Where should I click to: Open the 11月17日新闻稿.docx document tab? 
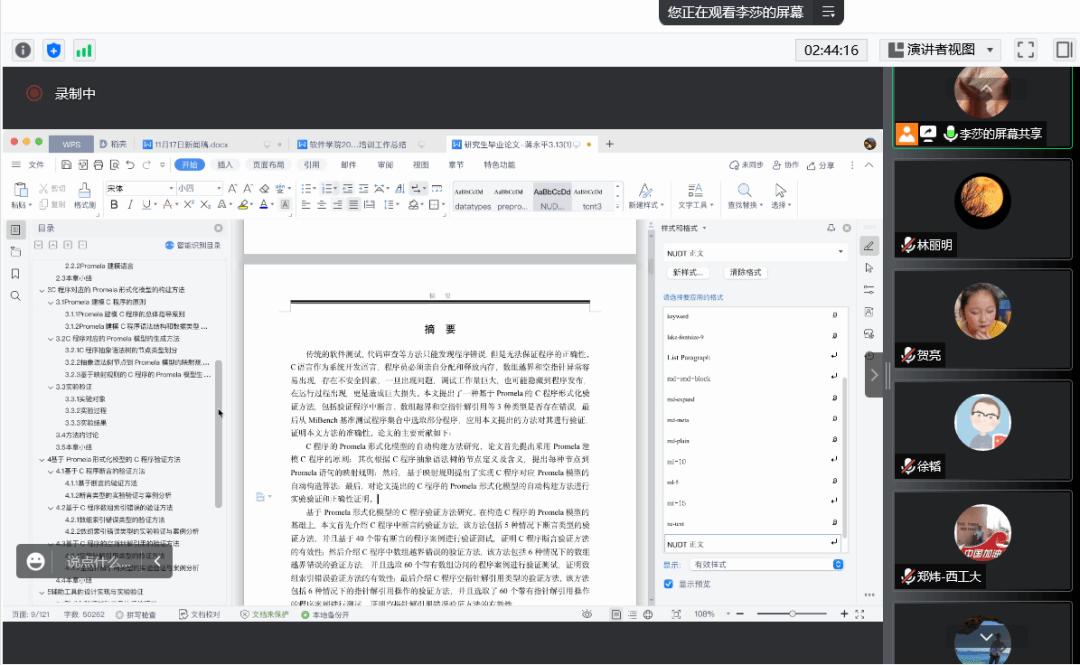[191, 144]
